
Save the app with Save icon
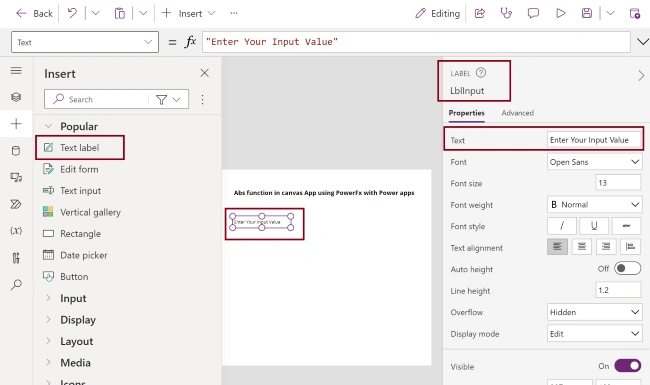(x=587, y=13)
